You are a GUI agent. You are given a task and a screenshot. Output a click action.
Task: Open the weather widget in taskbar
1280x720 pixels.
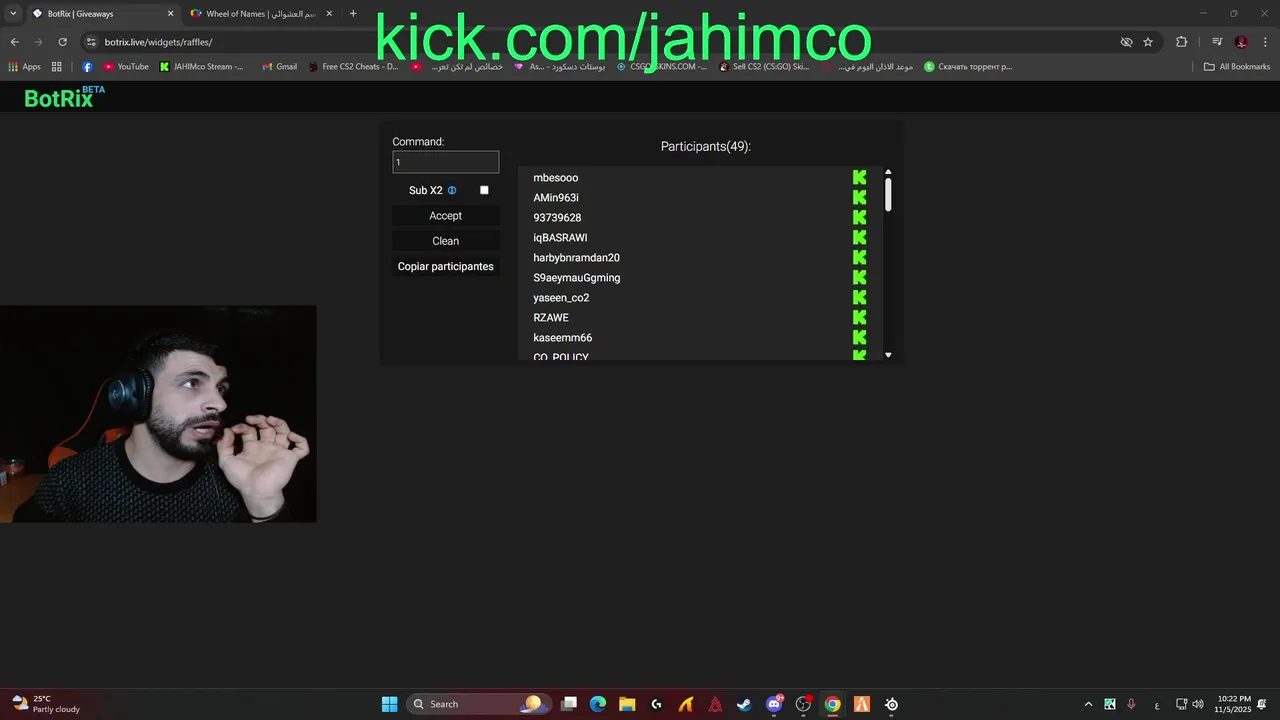click(x=45, y=704)
